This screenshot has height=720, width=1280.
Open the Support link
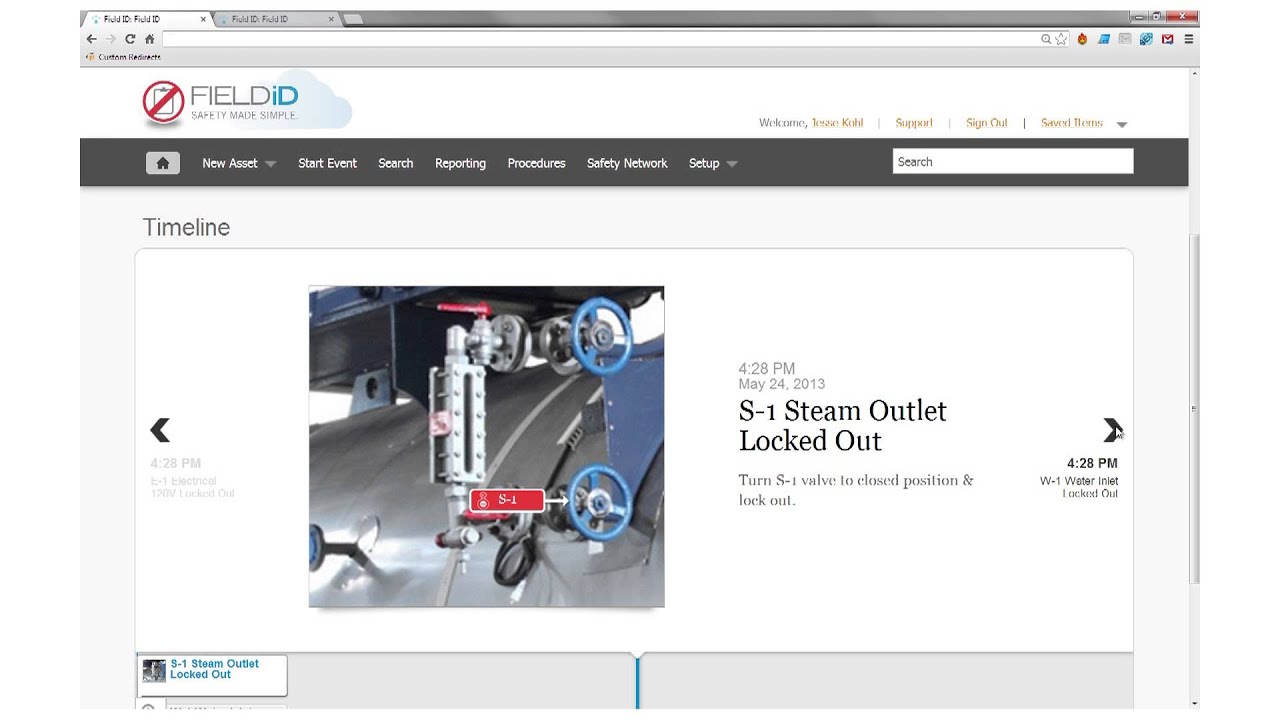914,123
